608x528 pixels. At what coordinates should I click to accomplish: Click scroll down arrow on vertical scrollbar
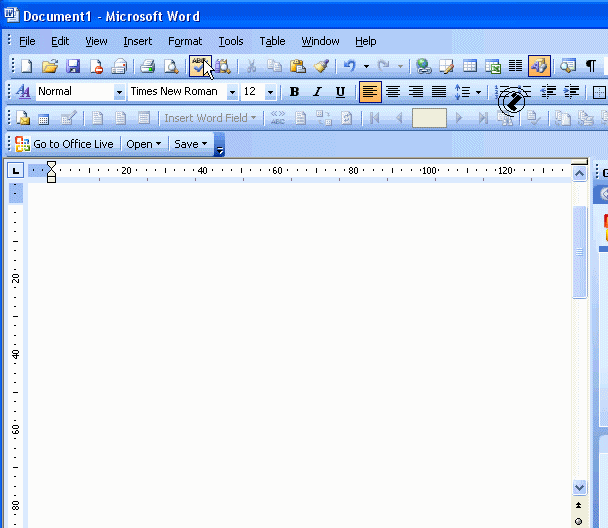point(579,487)
